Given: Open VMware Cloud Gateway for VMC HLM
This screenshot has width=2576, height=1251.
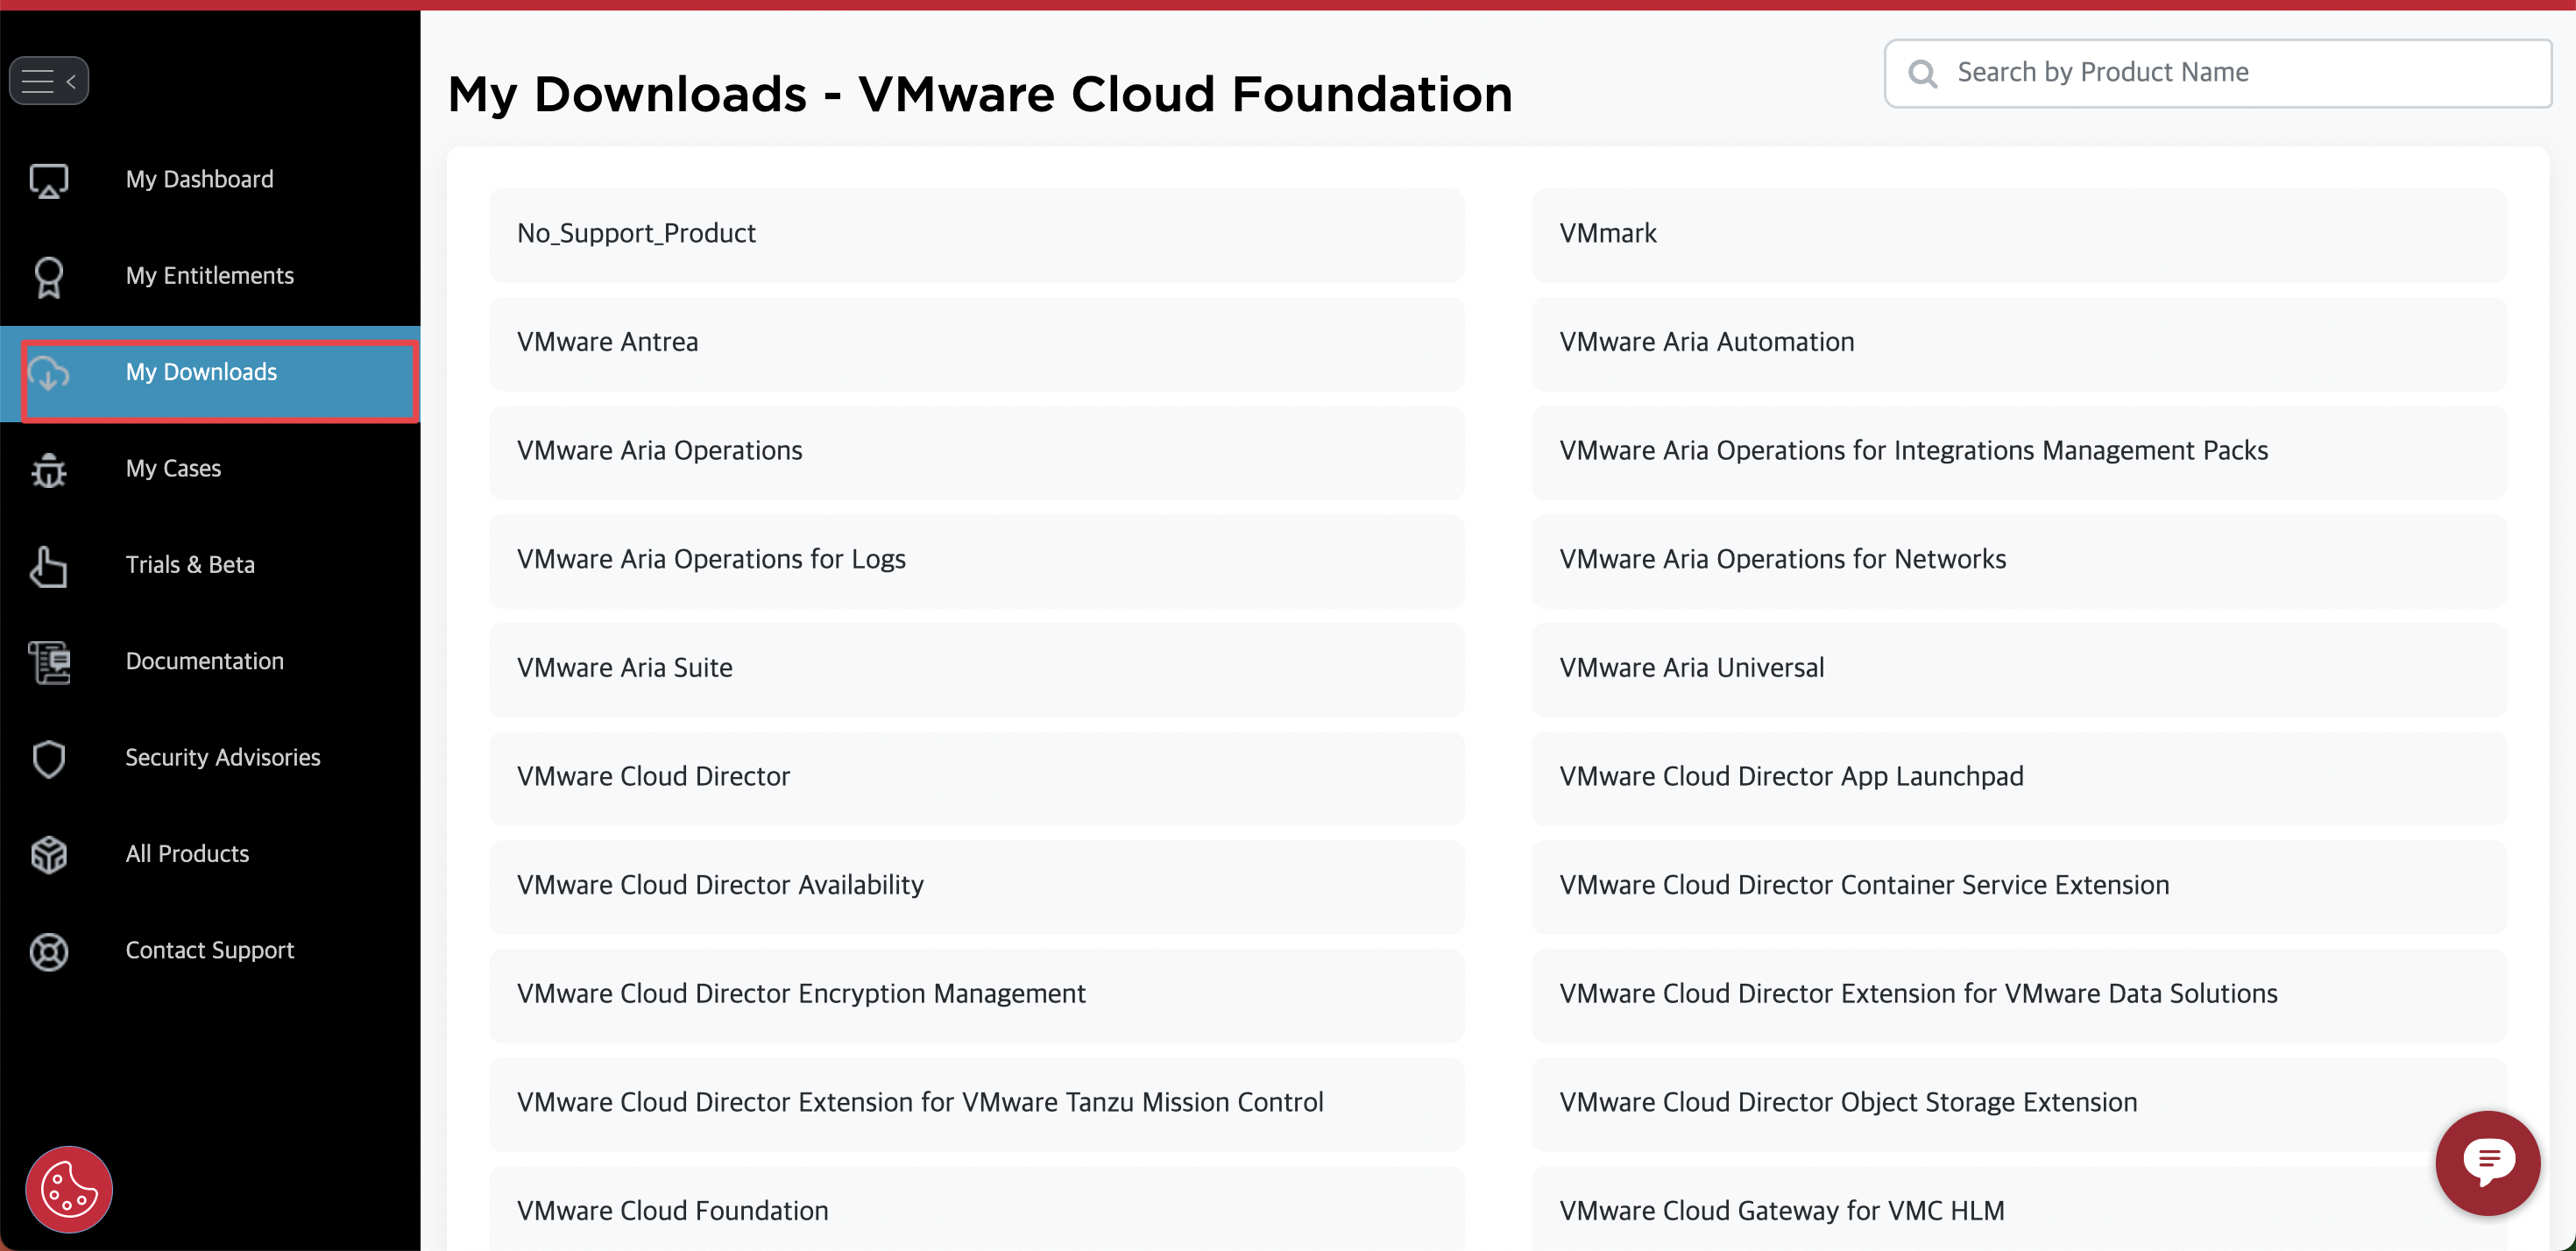Looking at the screenshot, I should [2018, 1209].
